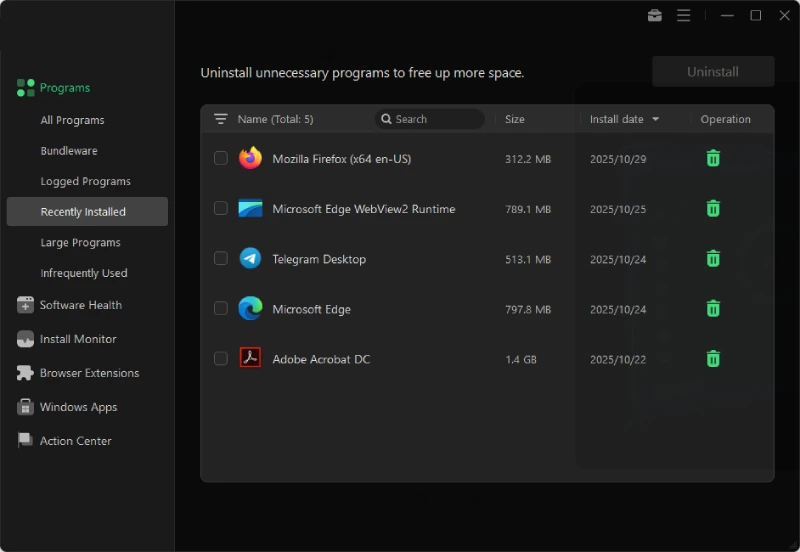The height and width of the screenshot is (552, 800).
Task: Tick the Adobe Acrobat DC checkbox
Action: pyautogui.click(x=221, y=359)
